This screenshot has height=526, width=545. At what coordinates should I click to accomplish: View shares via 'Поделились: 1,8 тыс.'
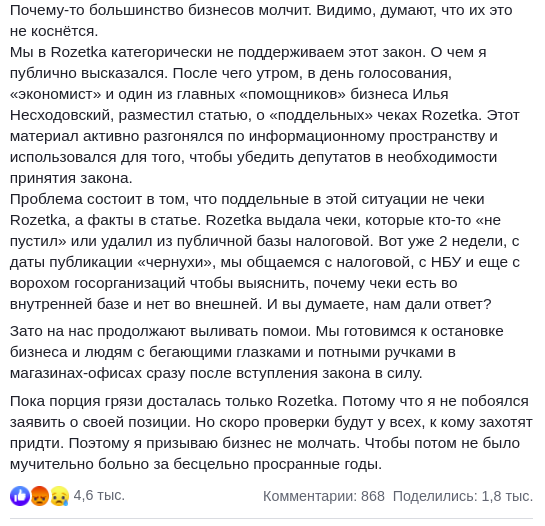[x=463, y=496]
